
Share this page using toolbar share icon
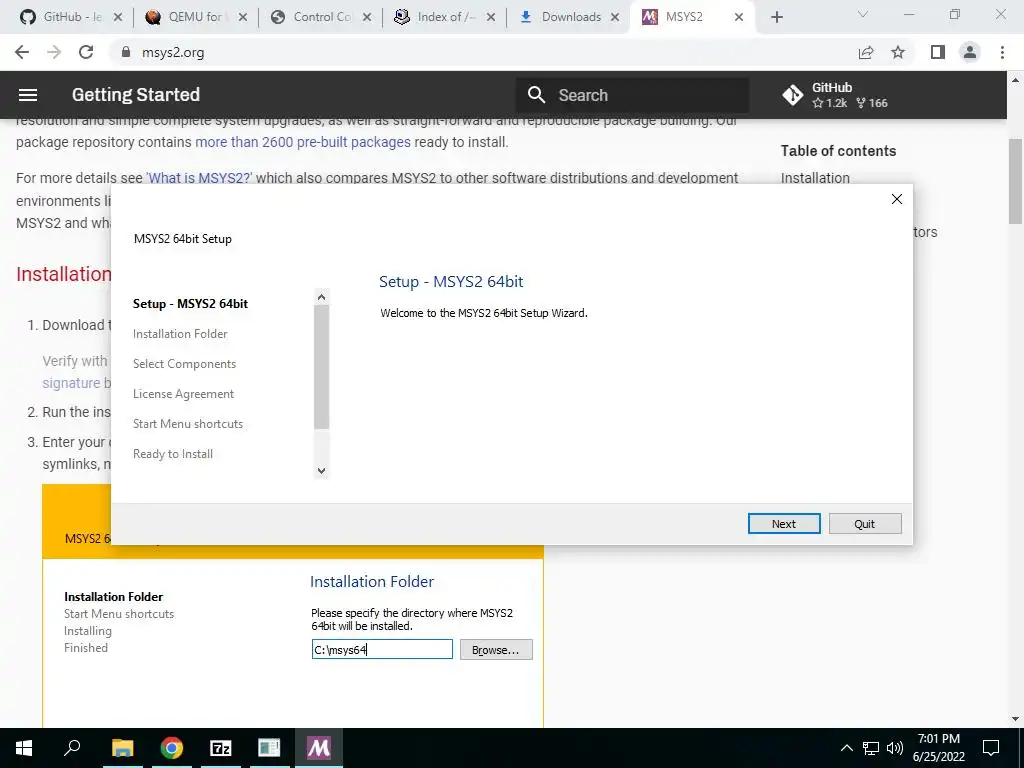[x=866, y=52]
